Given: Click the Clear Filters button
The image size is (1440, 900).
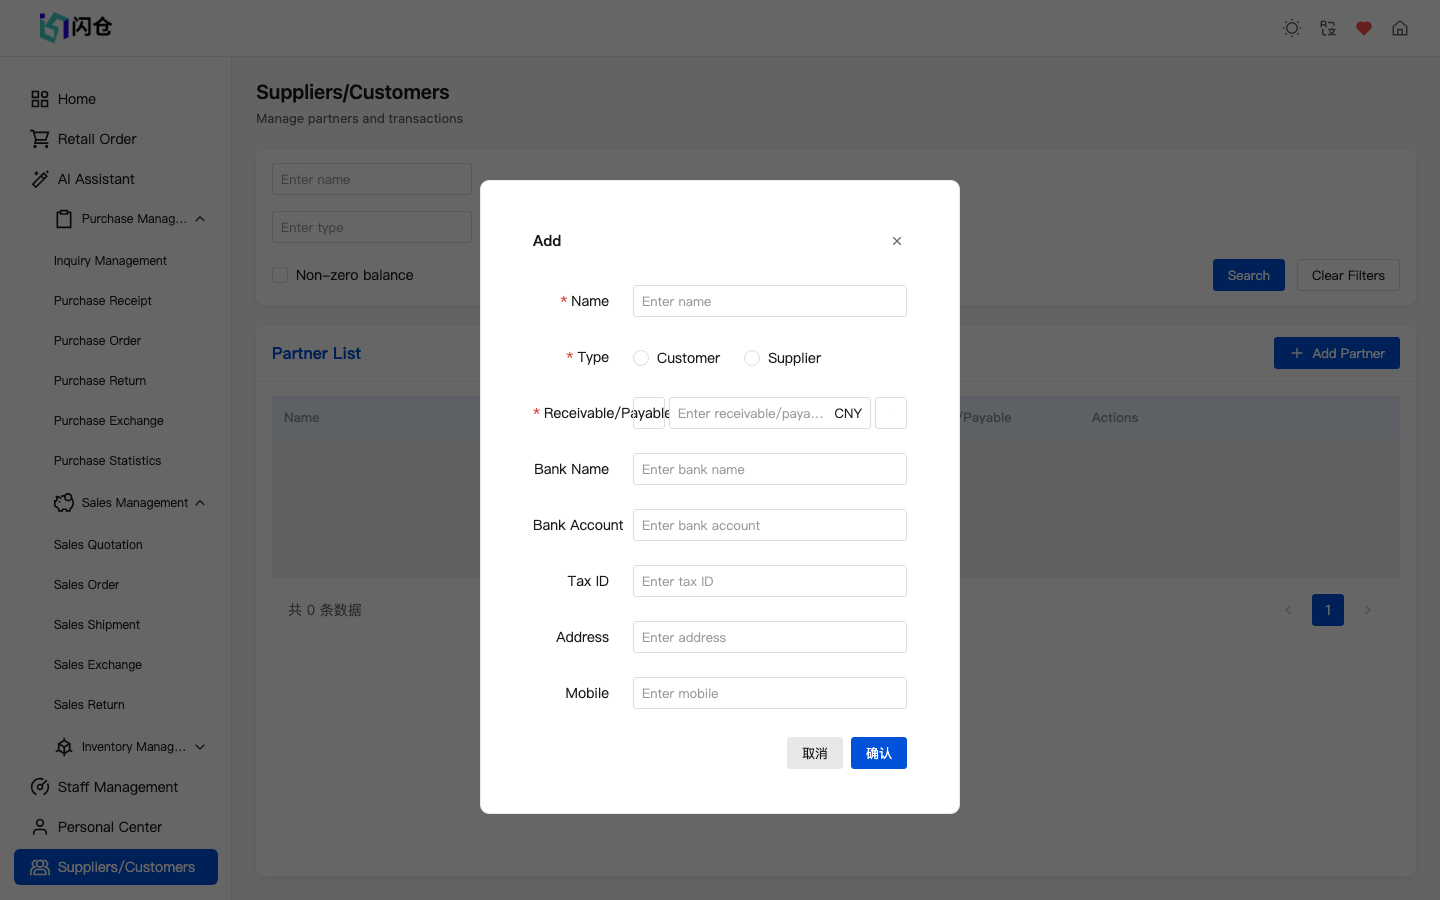Looking at the screenshot, I should pyautogui.click(x=1348, y=275).
